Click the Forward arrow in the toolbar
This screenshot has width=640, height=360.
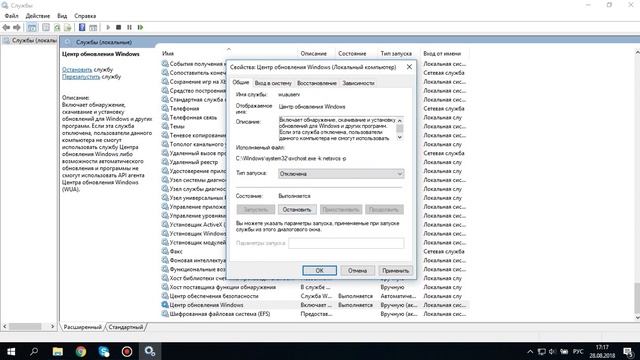tap(17, 27)
